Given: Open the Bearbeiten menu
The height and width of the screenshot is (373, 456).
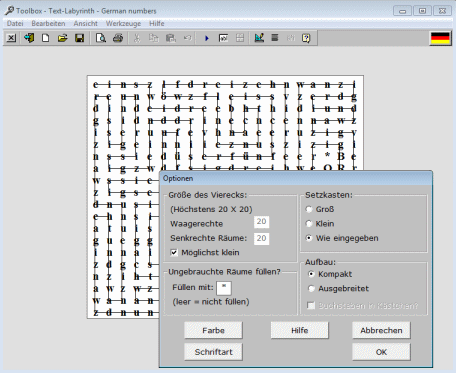Looking at the screenshot, I should (48, 24).
